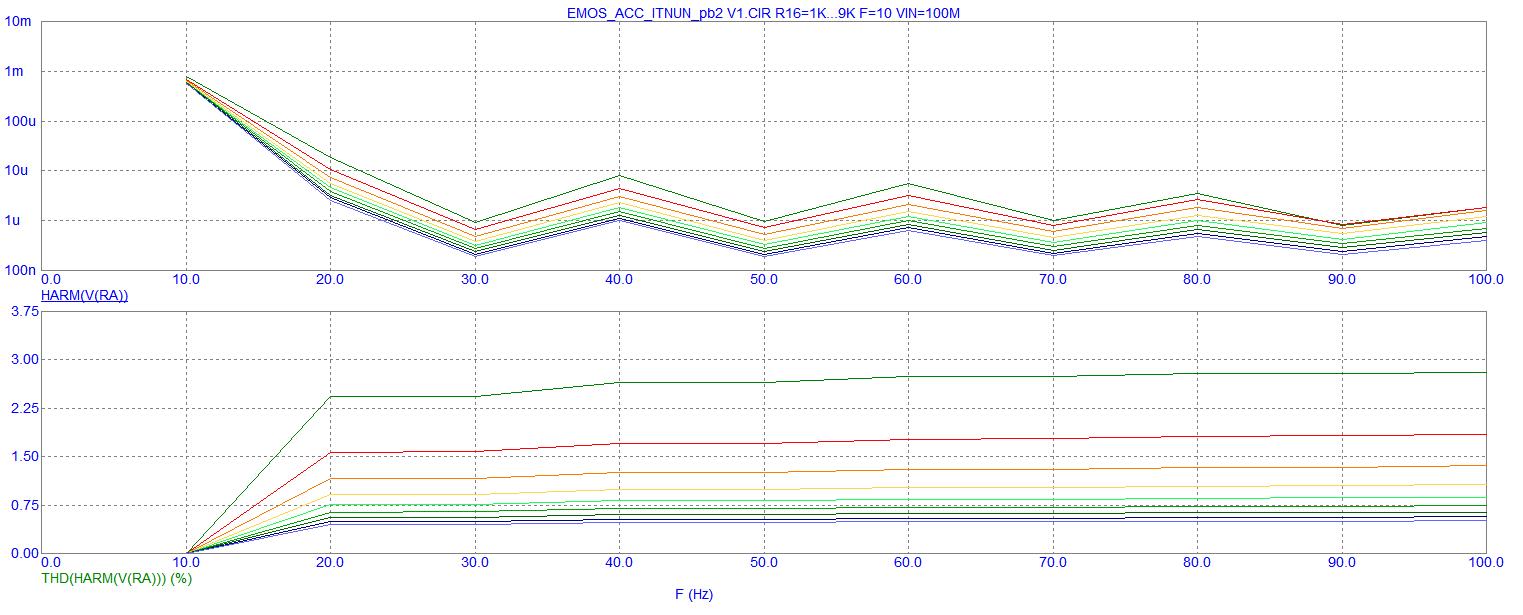
Task: Click 100.0 on the HARM plot x-axis
Action: pyautogui.click(x=1486, y=280)
